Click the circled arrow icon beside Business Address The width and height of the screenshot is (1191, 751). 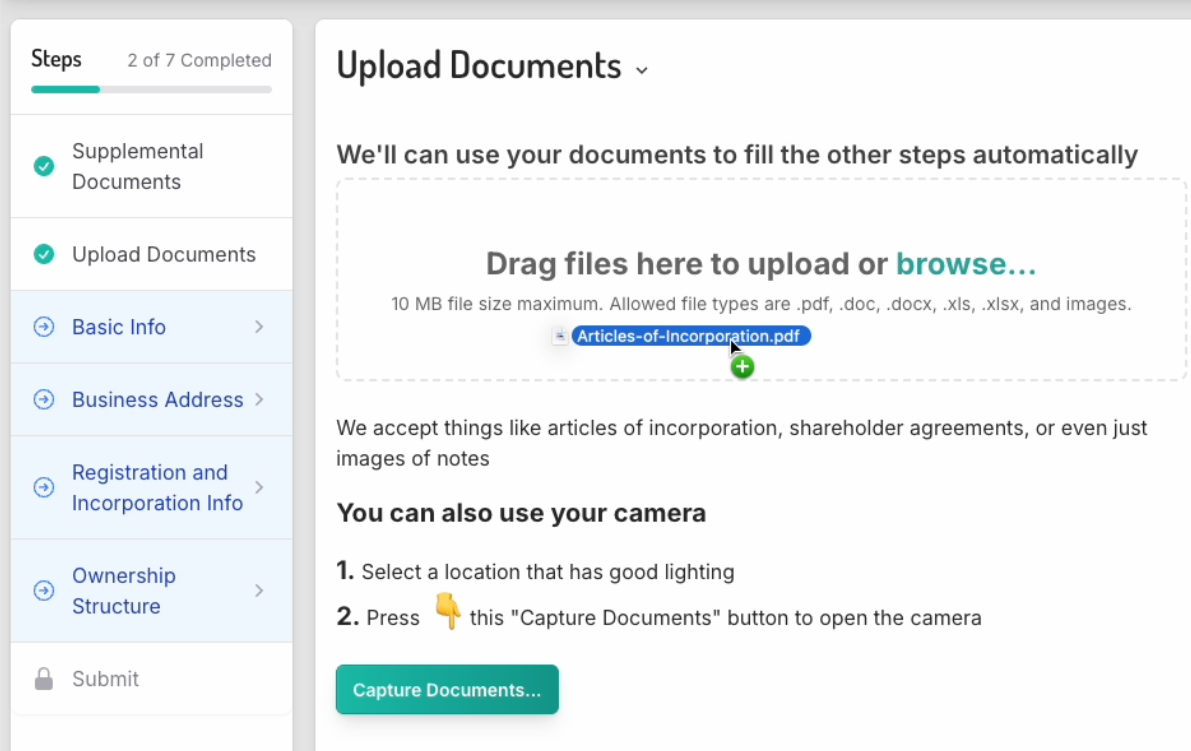(44, 400)
